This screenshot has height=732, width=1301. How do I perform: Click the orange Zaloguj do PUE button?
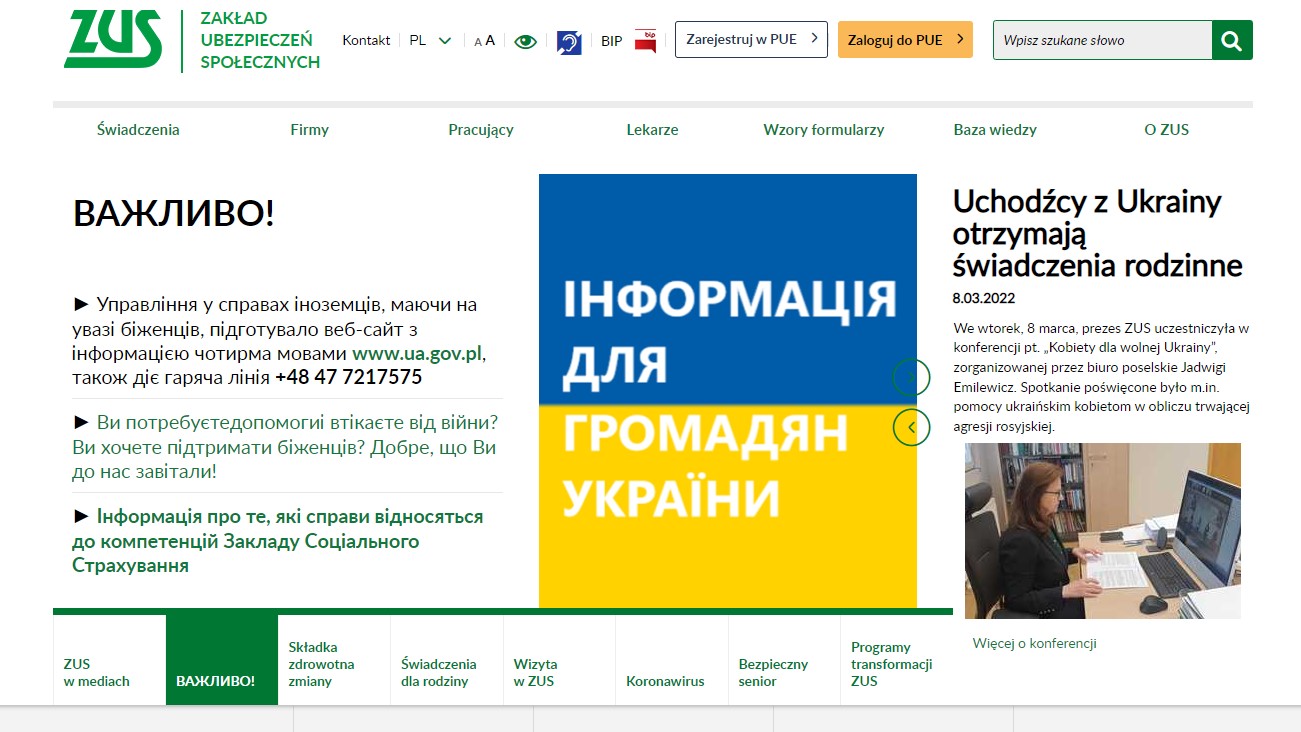(x=905, y=39)
